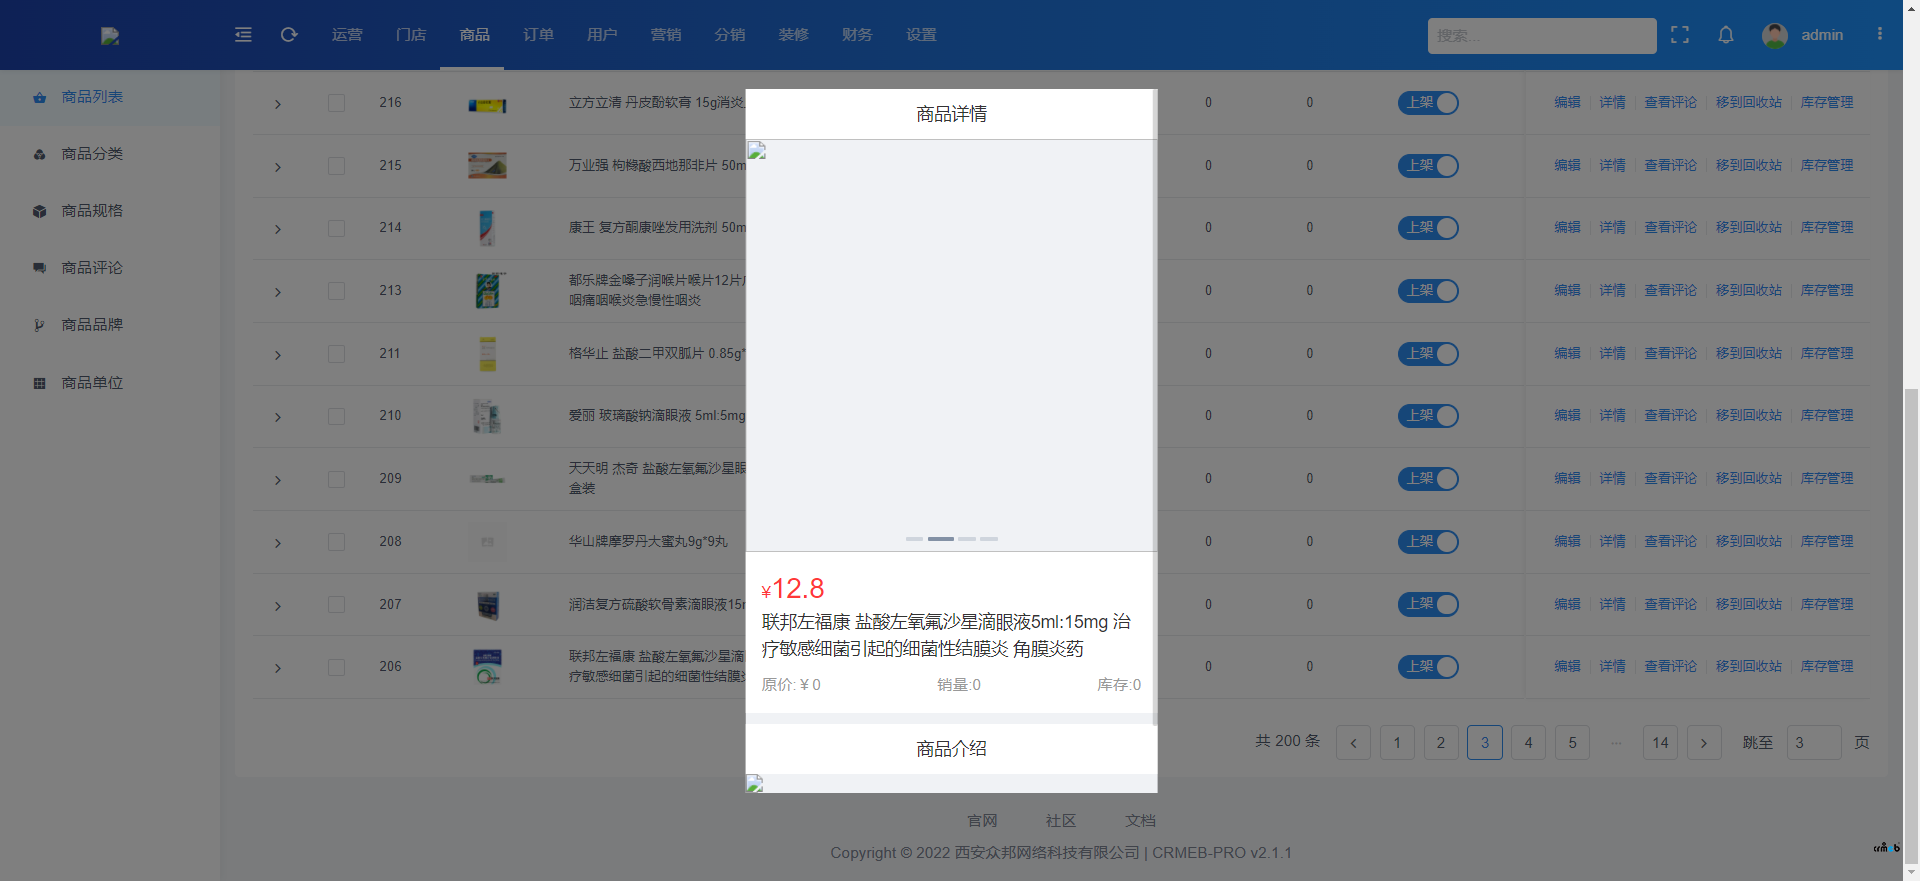Viewport: 1920px width, 881px height.
Task: Open the vertical ellipsis more menu
Action: coord(1880,34)
